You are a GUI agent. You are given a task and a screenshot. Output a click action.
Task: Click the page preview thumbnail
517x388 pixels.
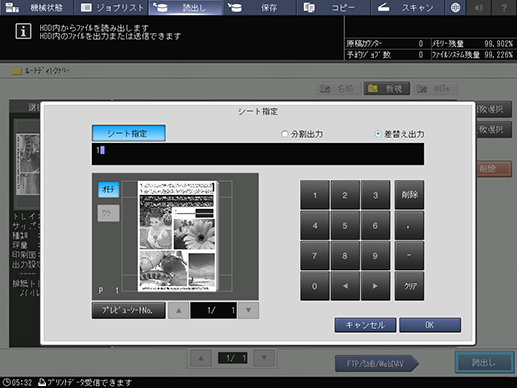point(178,236)
